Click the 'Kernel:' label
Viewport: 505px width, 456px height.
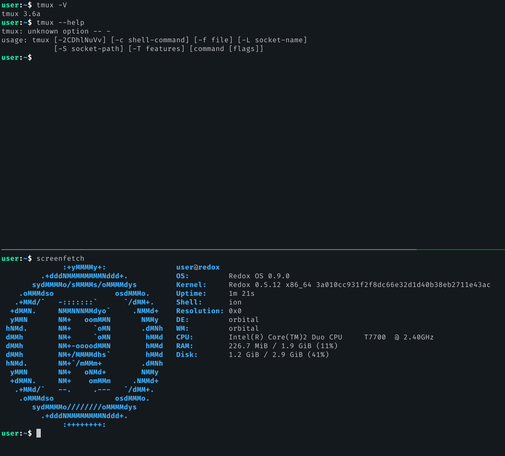[191, 285]
